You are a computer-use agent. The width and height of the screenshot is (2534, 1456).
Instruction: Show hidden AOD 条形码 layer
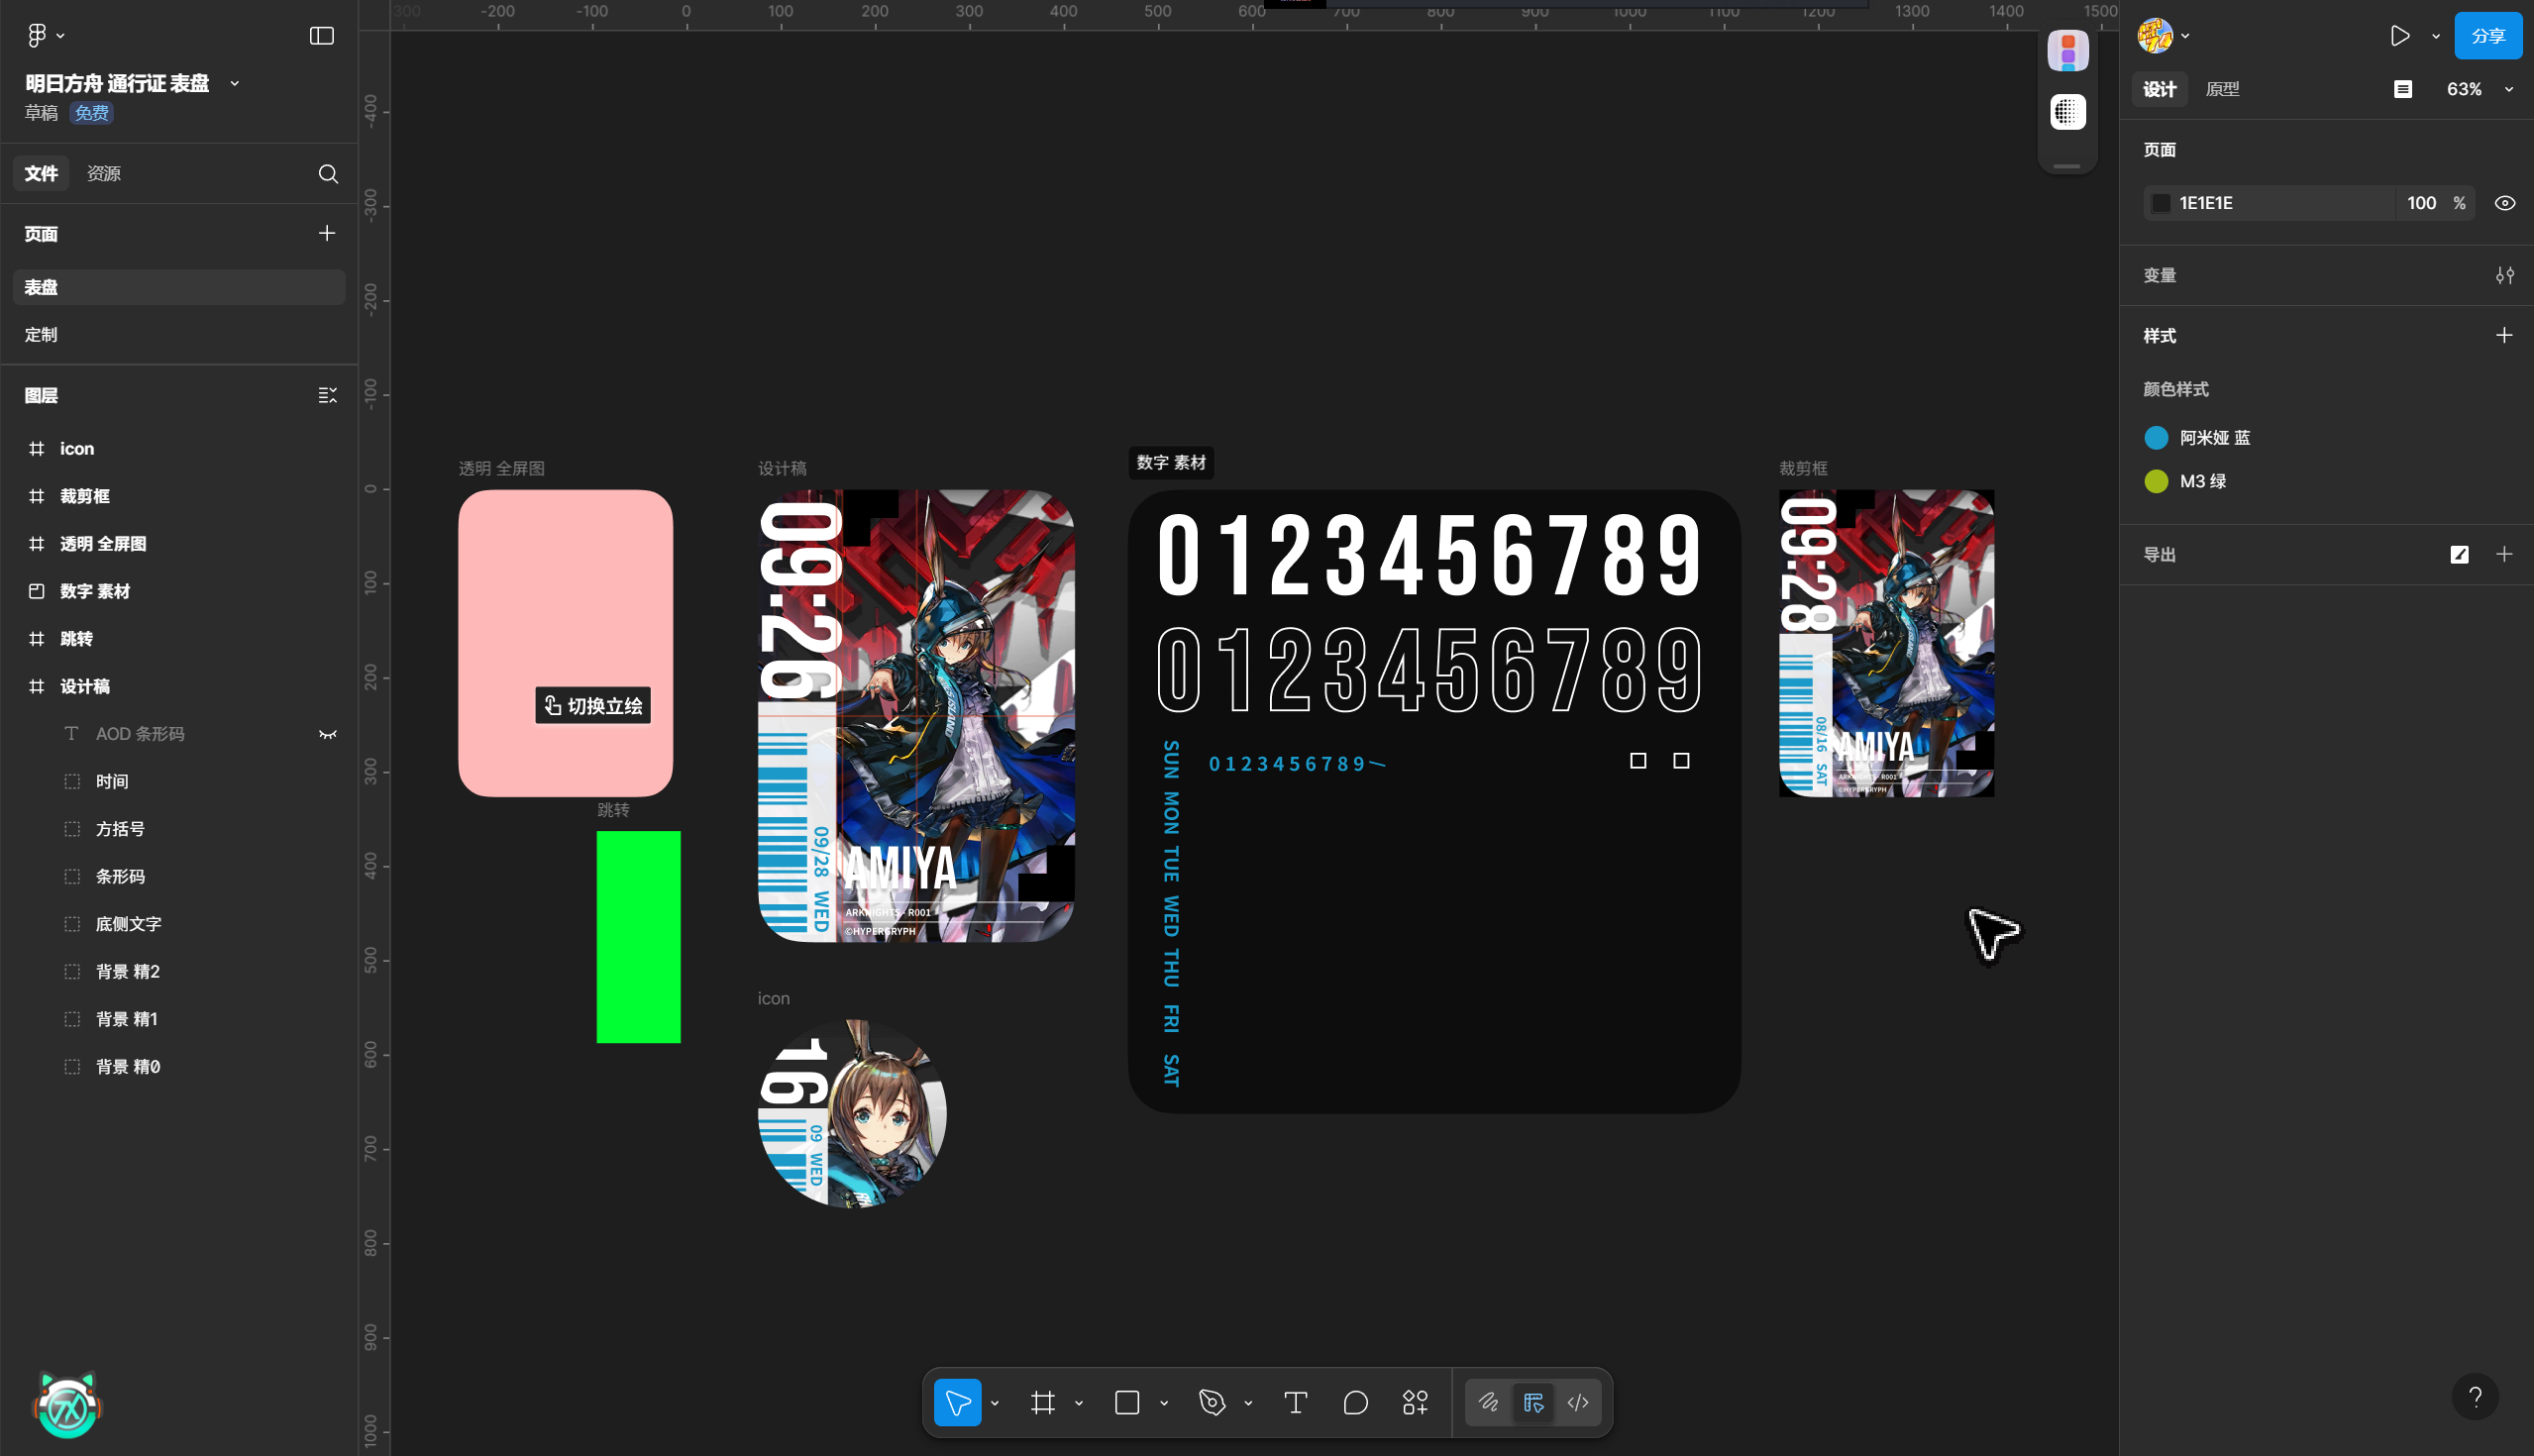(x=327, y=734)
